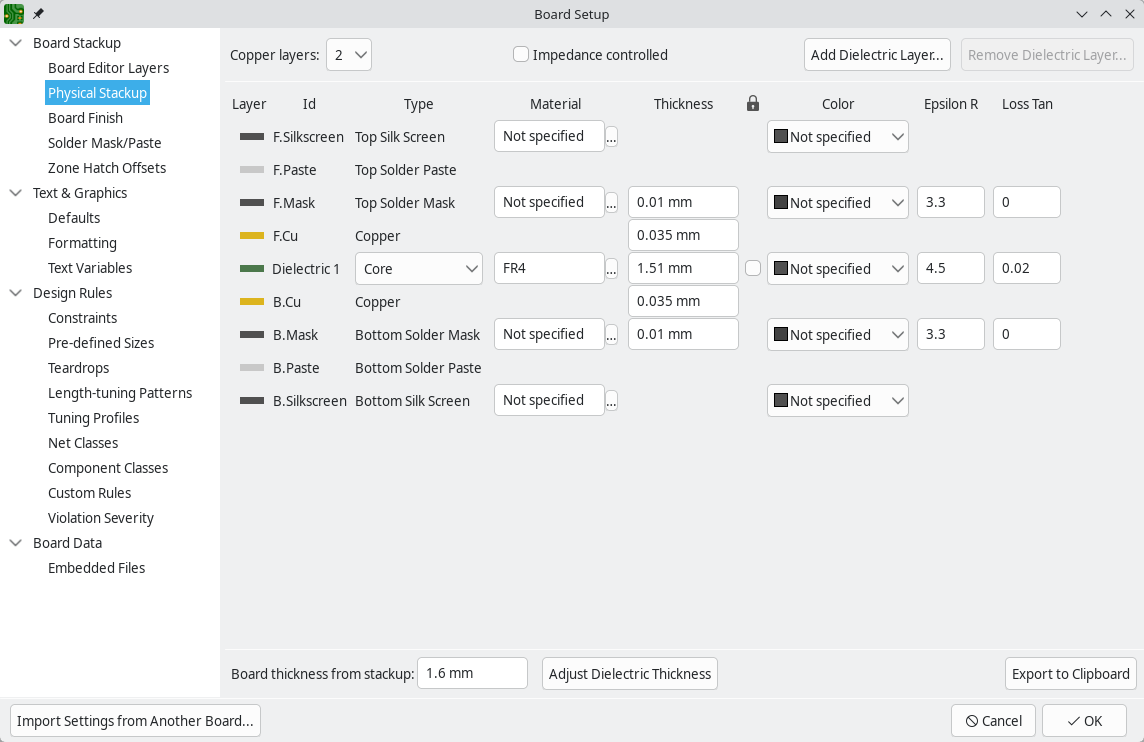Open the Dielectric 1 Core type dropdown
1144x742 pixels.
point(418,269)
